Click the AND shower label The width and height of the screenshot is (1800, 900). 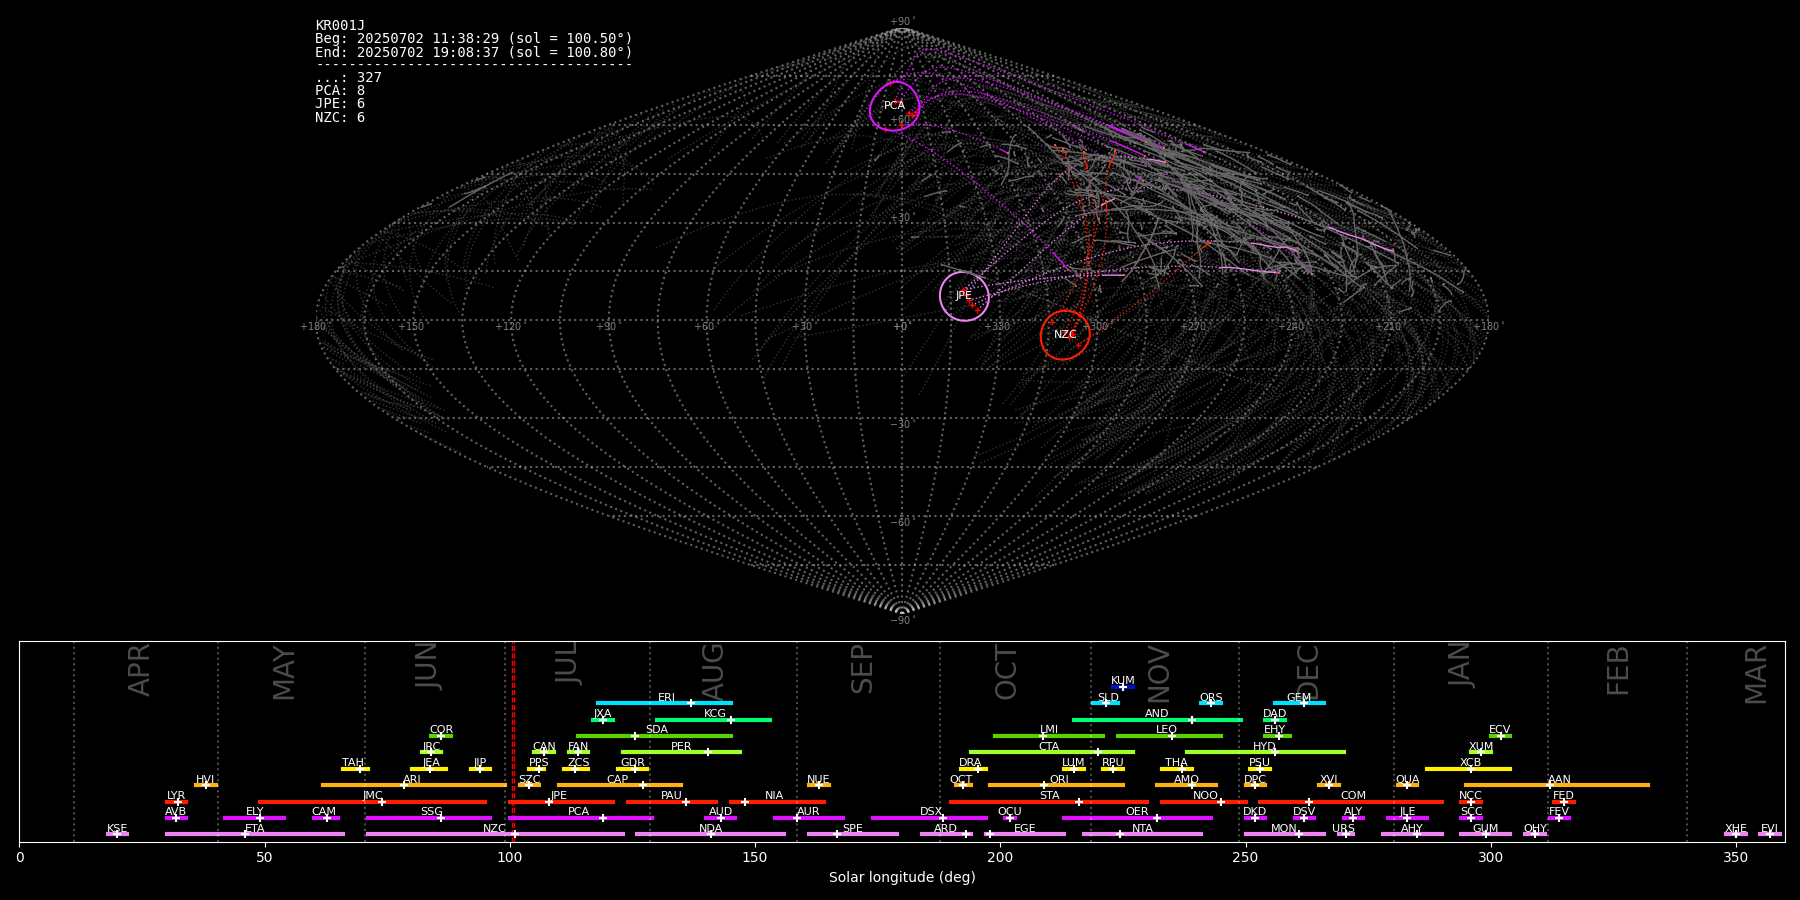(x=1157, y=714)
